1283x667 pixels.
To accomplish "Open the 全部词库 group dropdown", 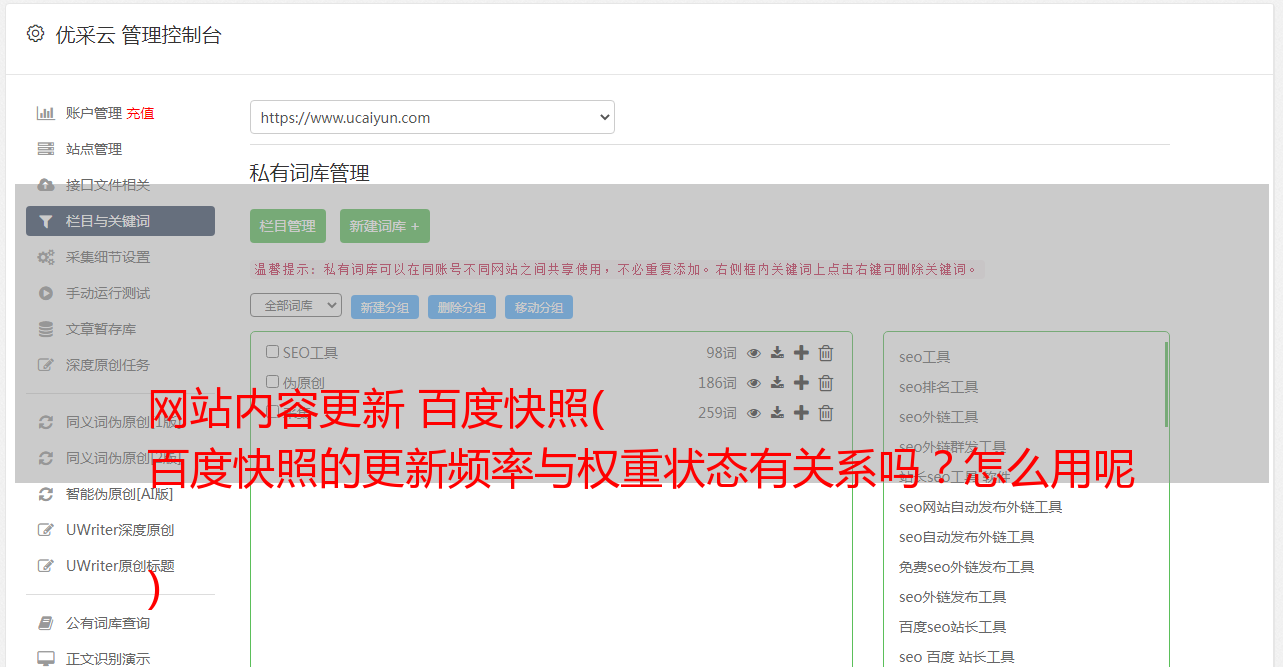I will pos(296,306).
